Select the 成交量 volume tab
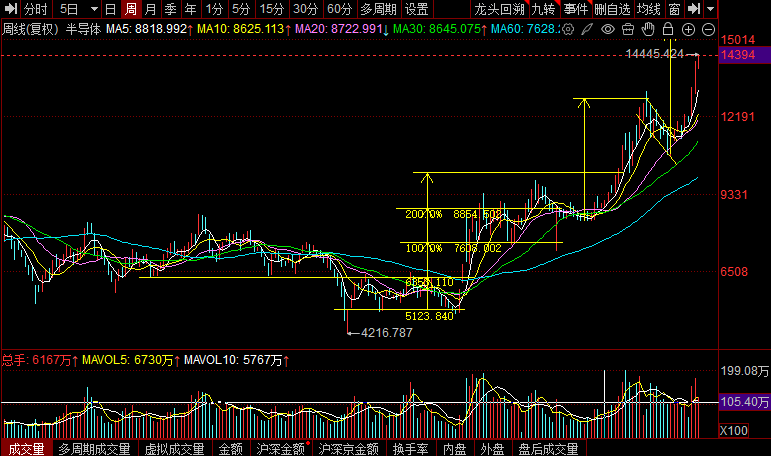The image size is (771, 456). (x=27, y=449)
